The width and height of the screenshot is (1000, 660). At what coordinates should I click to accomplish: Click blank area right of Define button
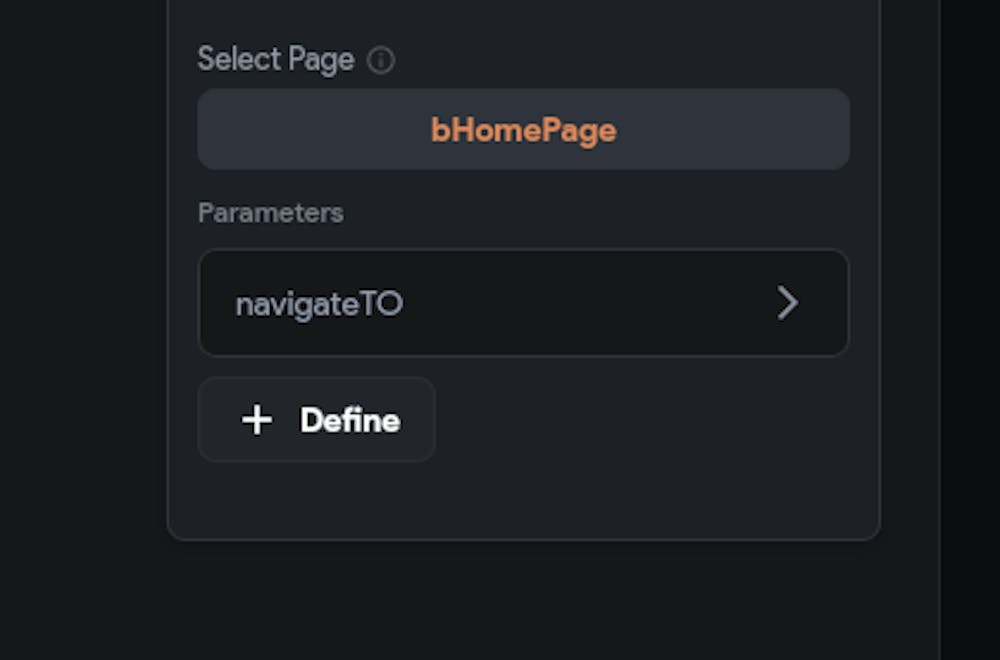coord(640,420)
